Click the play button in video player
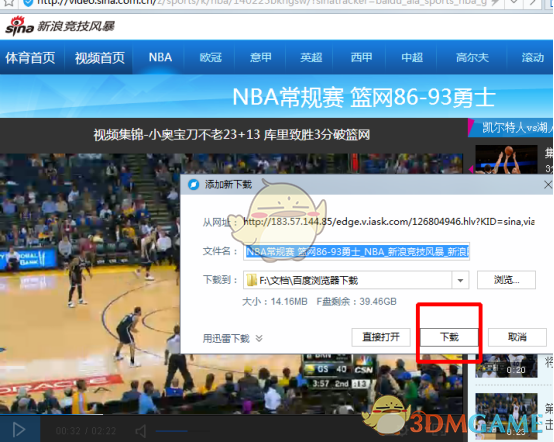The width and height of the screenshot is (554, 442). [19, 430]
